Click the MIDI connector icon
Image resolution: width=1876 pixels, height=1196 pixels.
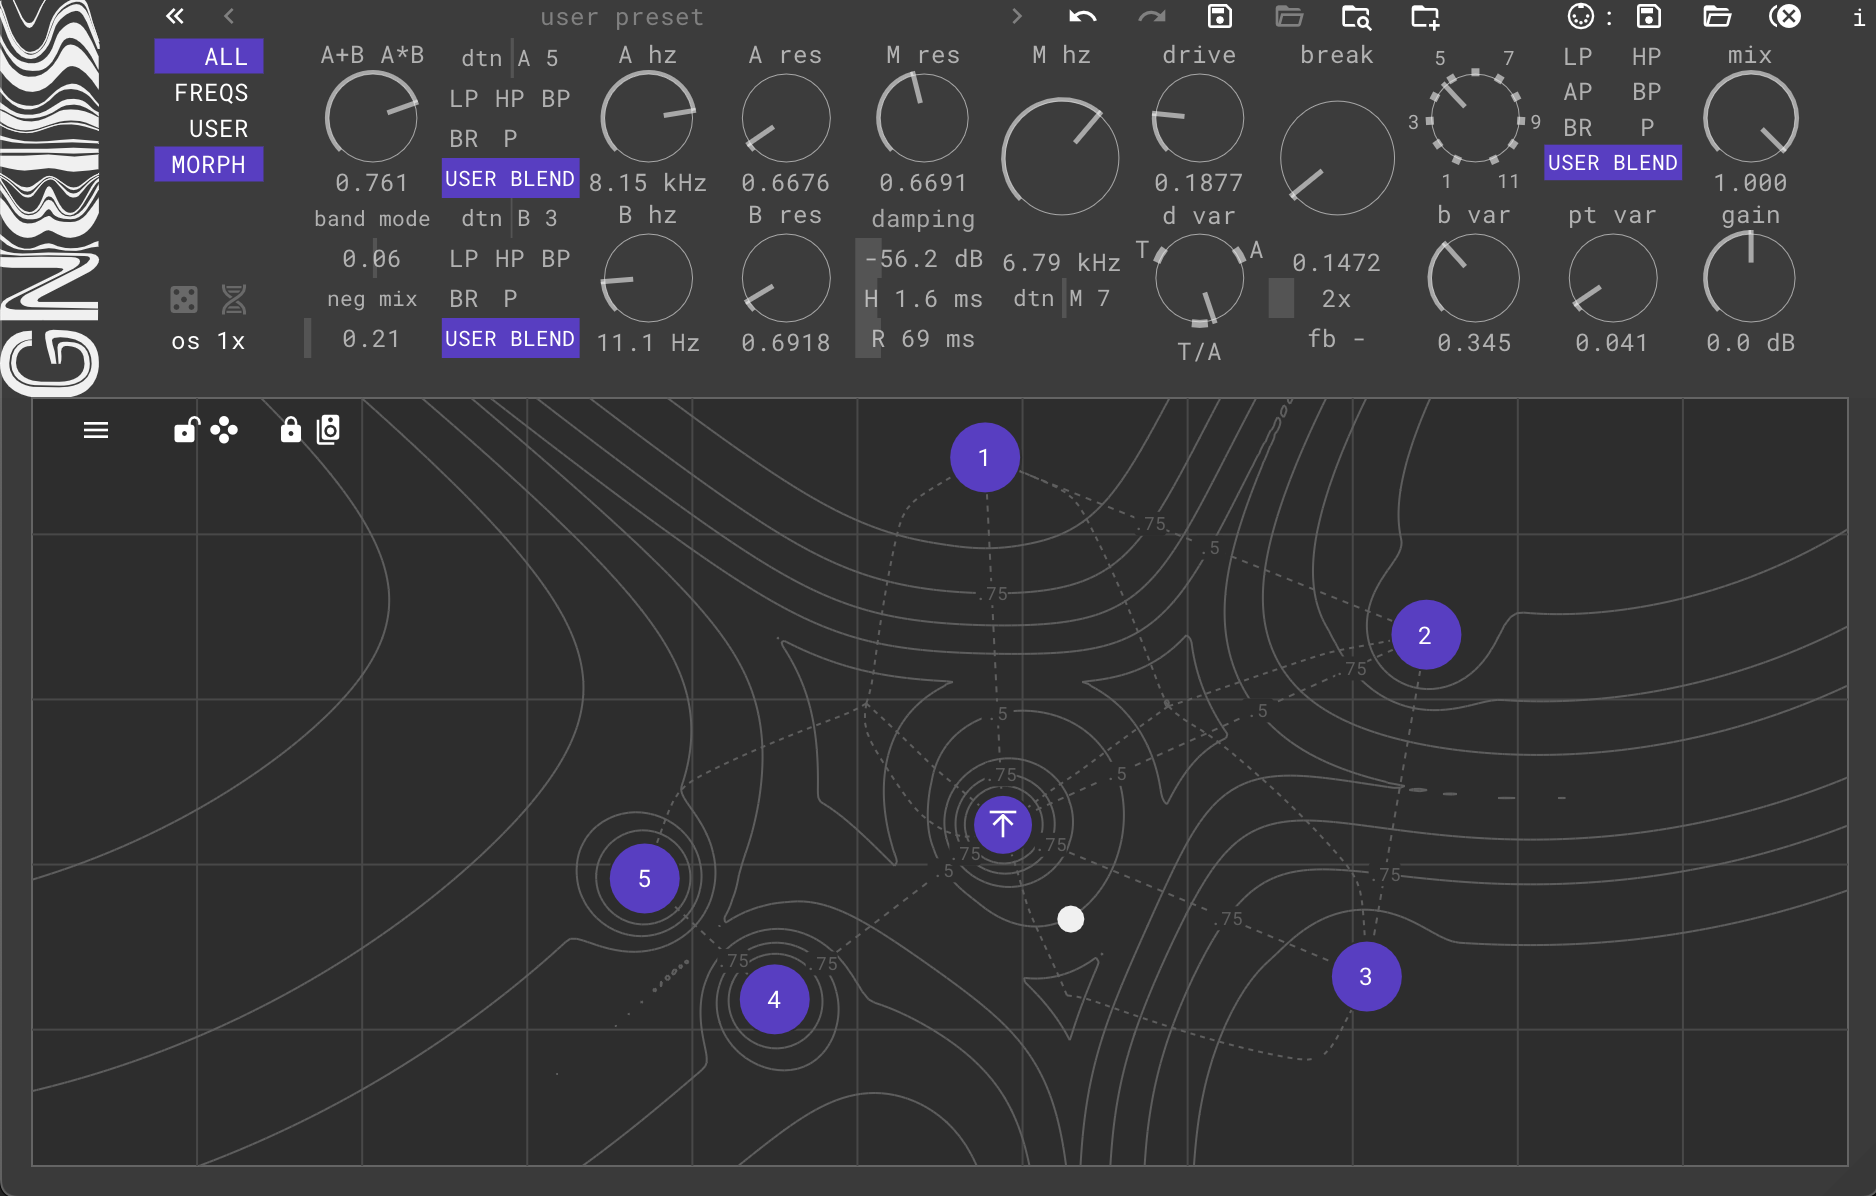pos(1580,16)
